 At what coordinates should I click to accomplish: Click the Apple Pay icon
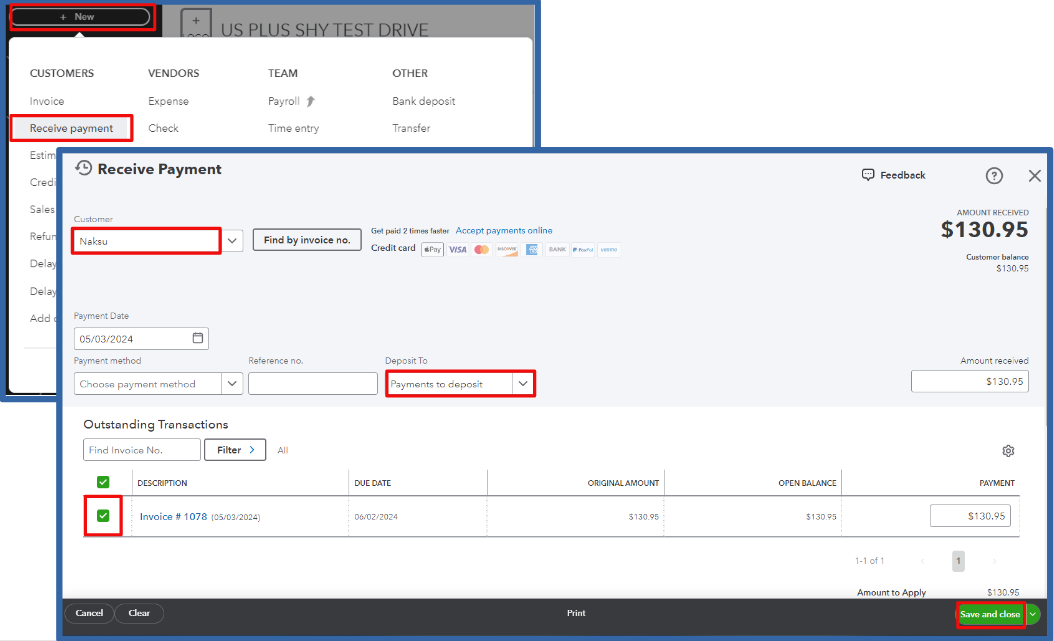point(432,248)
